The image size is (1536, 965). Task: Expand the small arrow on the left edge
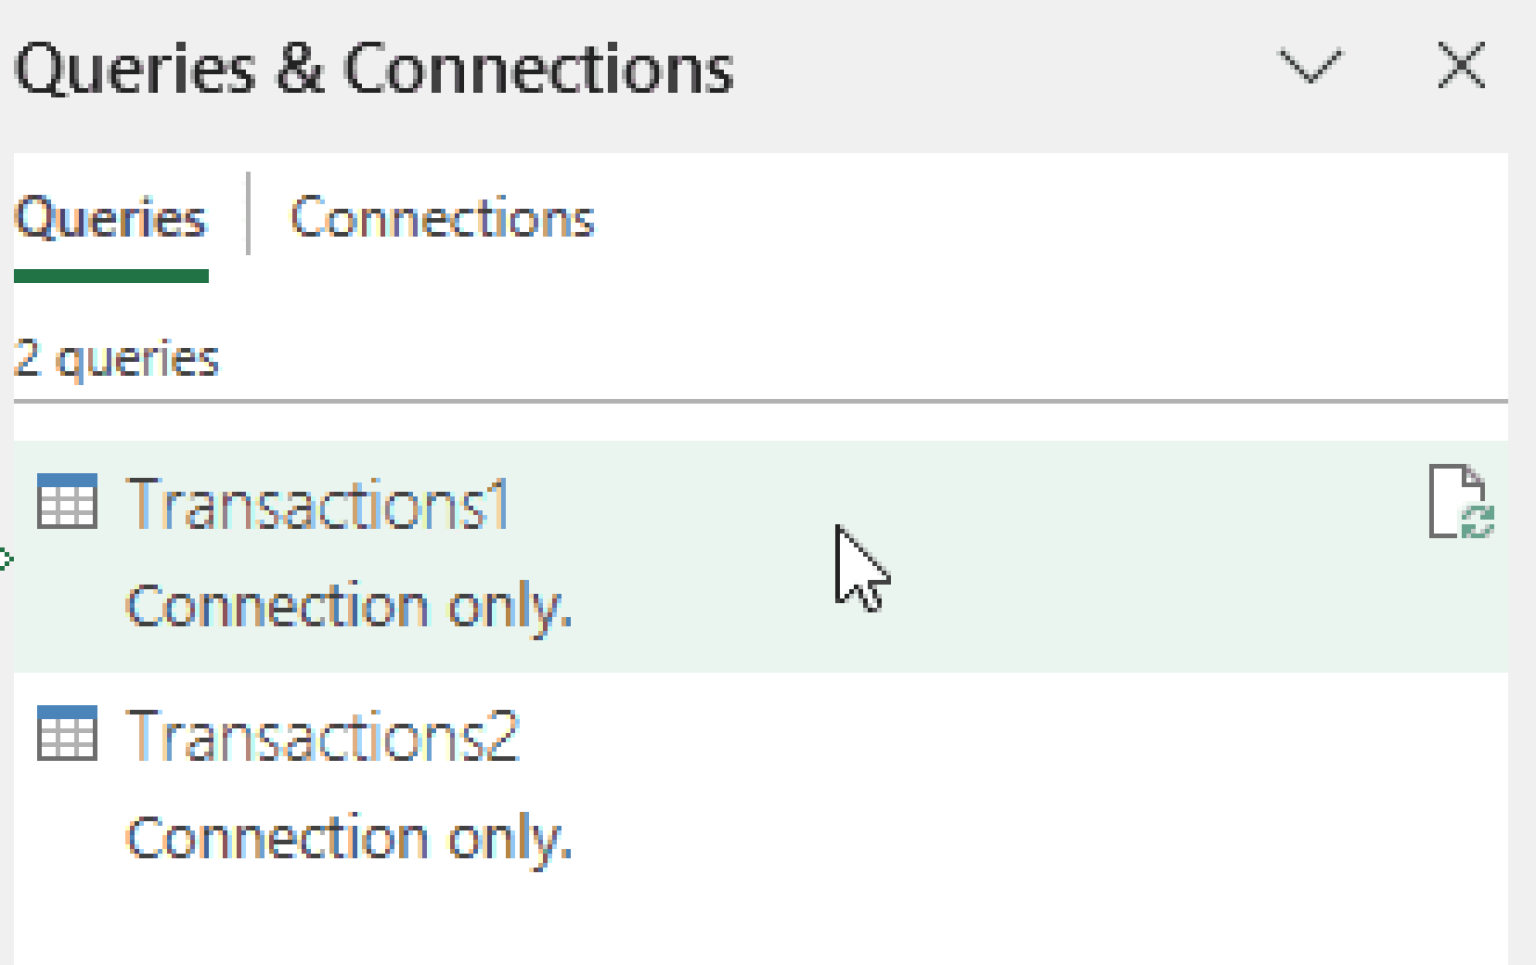point(6,560)
